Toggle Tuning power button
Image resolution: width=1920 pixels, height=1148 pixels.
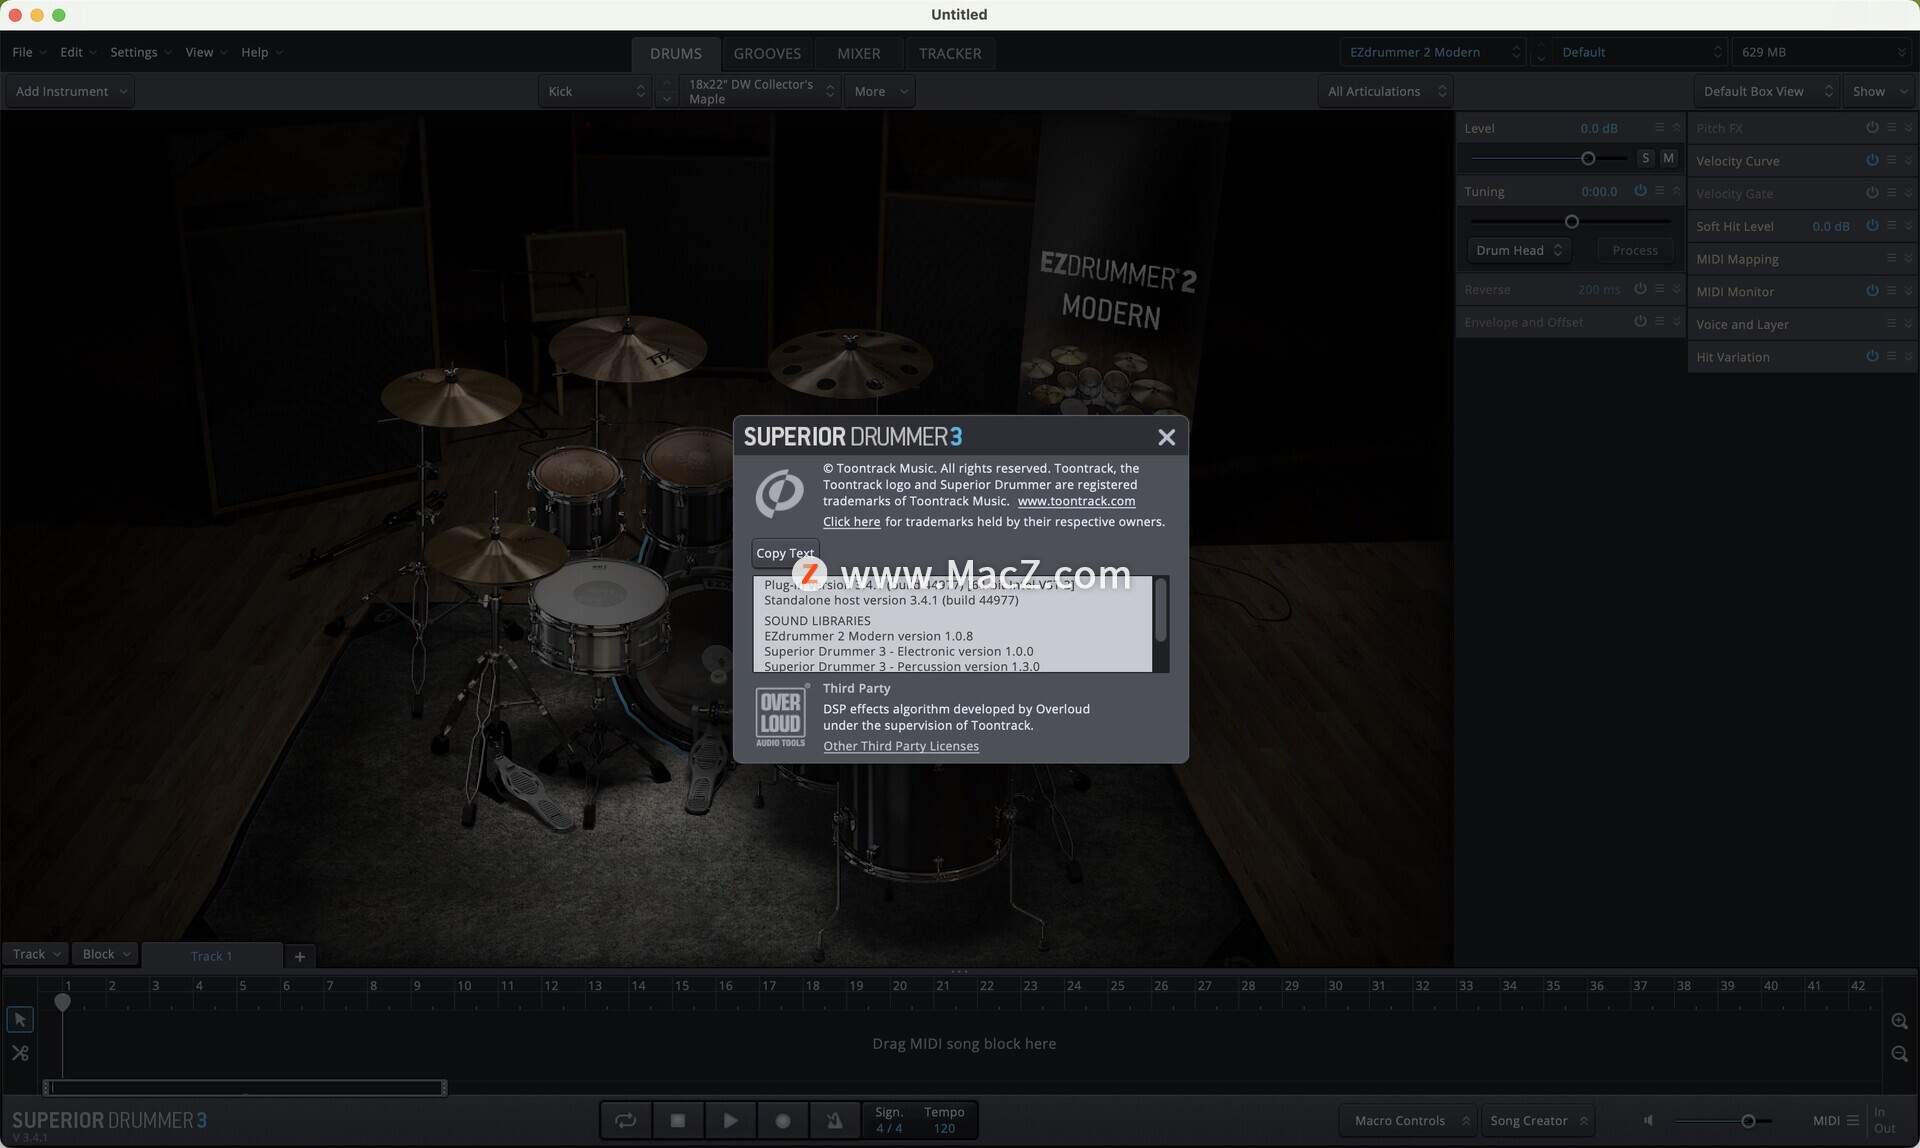(1640, 191)
